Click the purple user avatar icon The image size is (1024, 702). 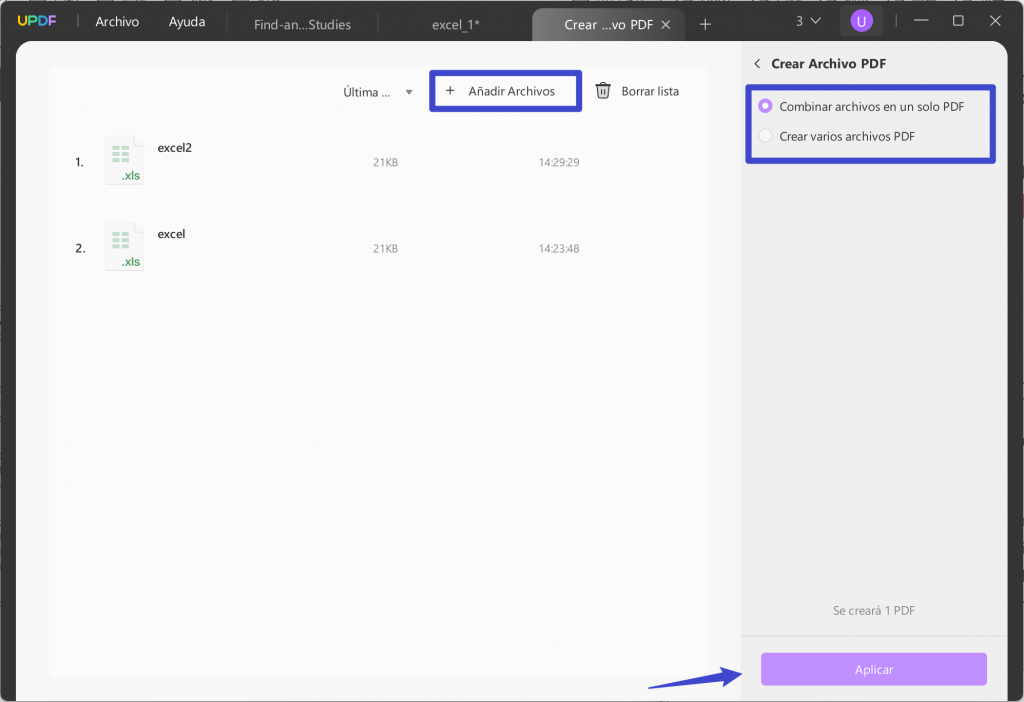tap(861, 20)
